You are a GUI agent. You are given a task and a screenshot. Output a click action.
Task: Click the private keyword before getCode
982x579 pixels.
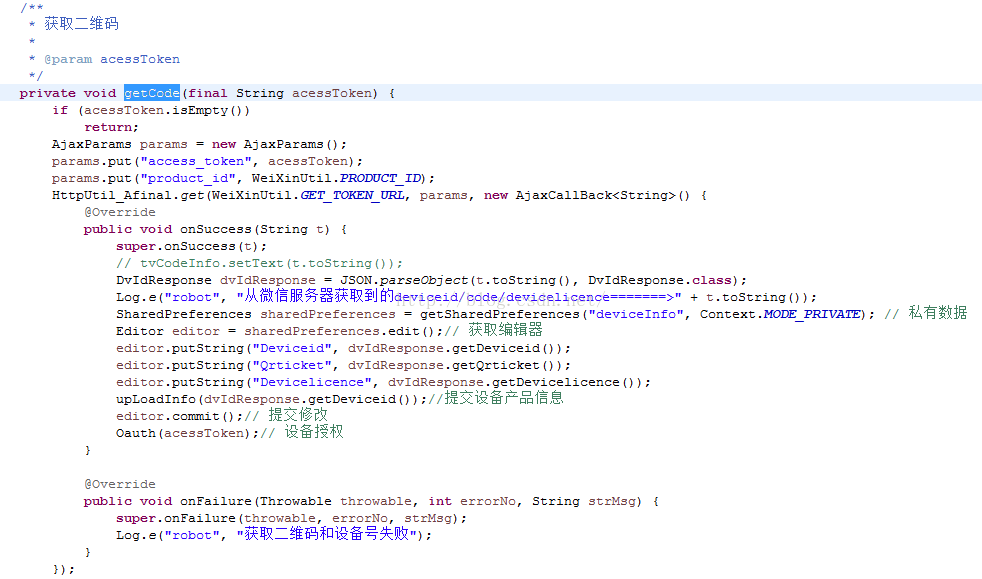tap(47, 93)
